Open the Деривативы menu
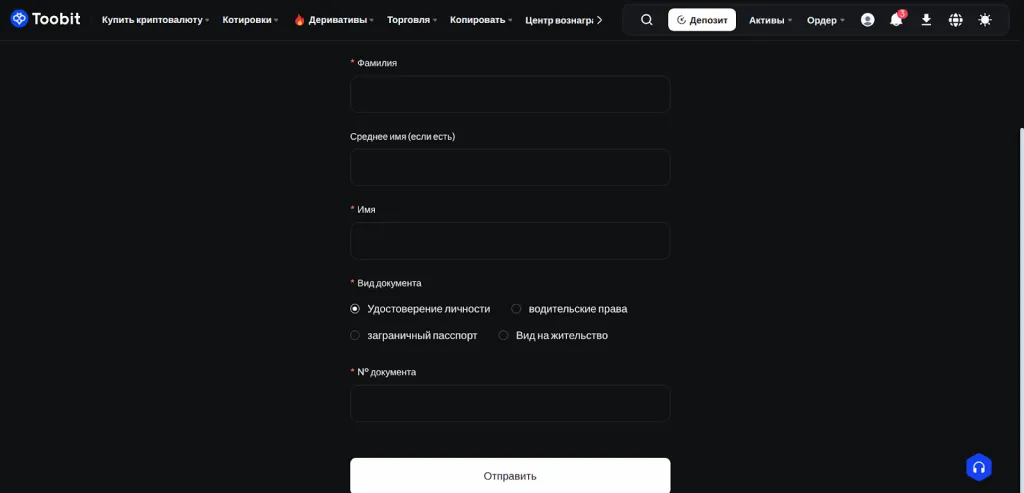Viewport: 1024px width, 493px height. tap(335, 20)
